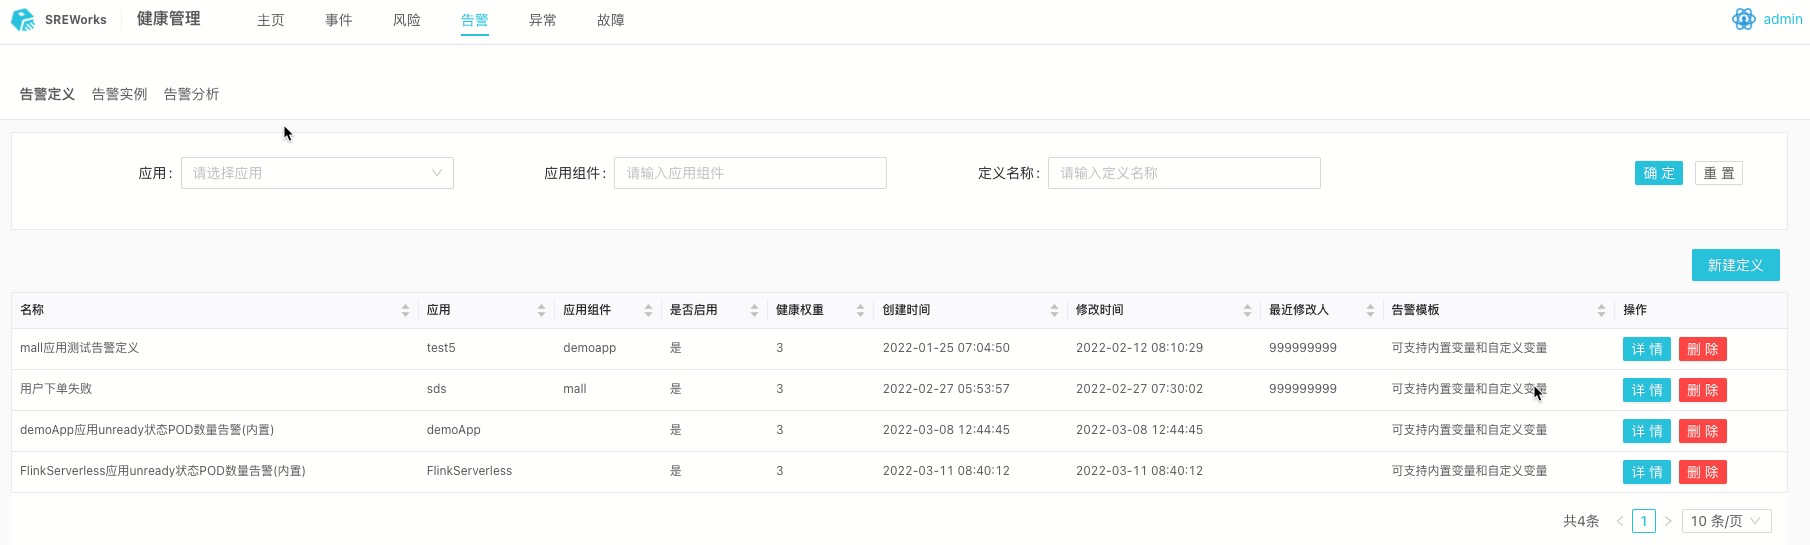
Task: Open the 应用 selection dropdown
Action: (317, 173)
